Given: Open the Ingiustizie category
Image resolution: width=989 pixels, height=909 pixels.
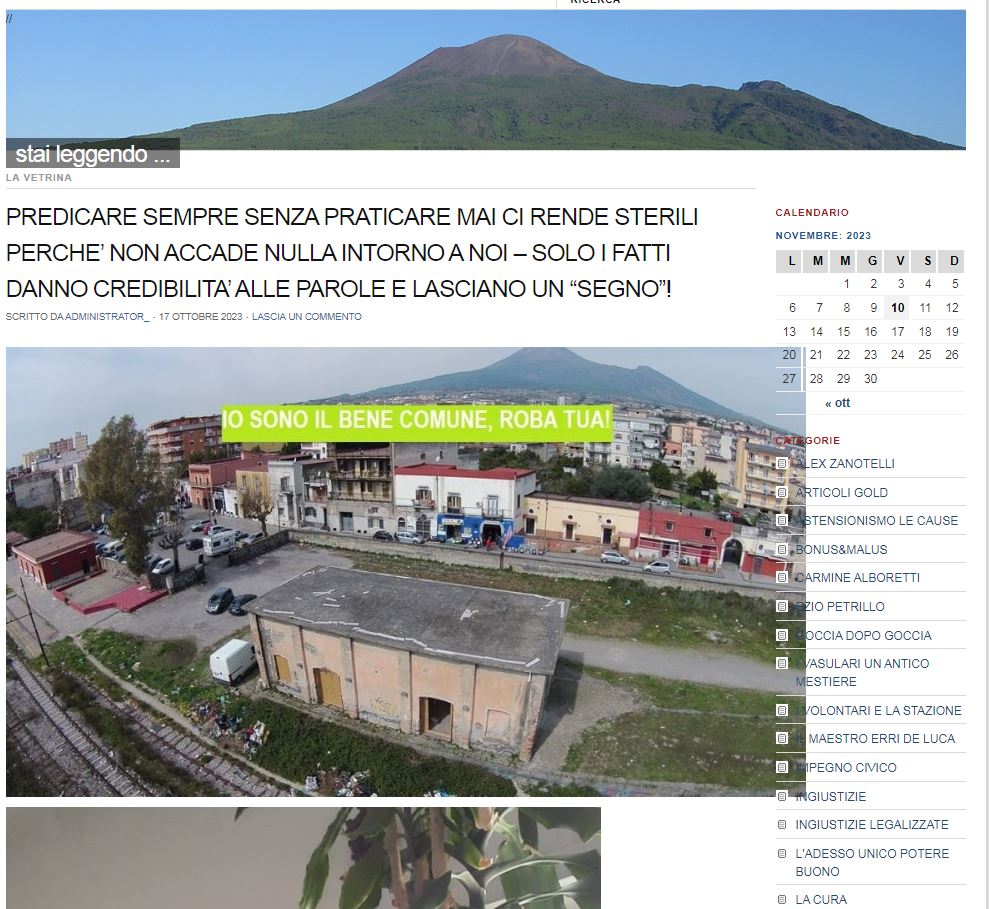Looking at the screenshot, I should (x=830, y=796).
